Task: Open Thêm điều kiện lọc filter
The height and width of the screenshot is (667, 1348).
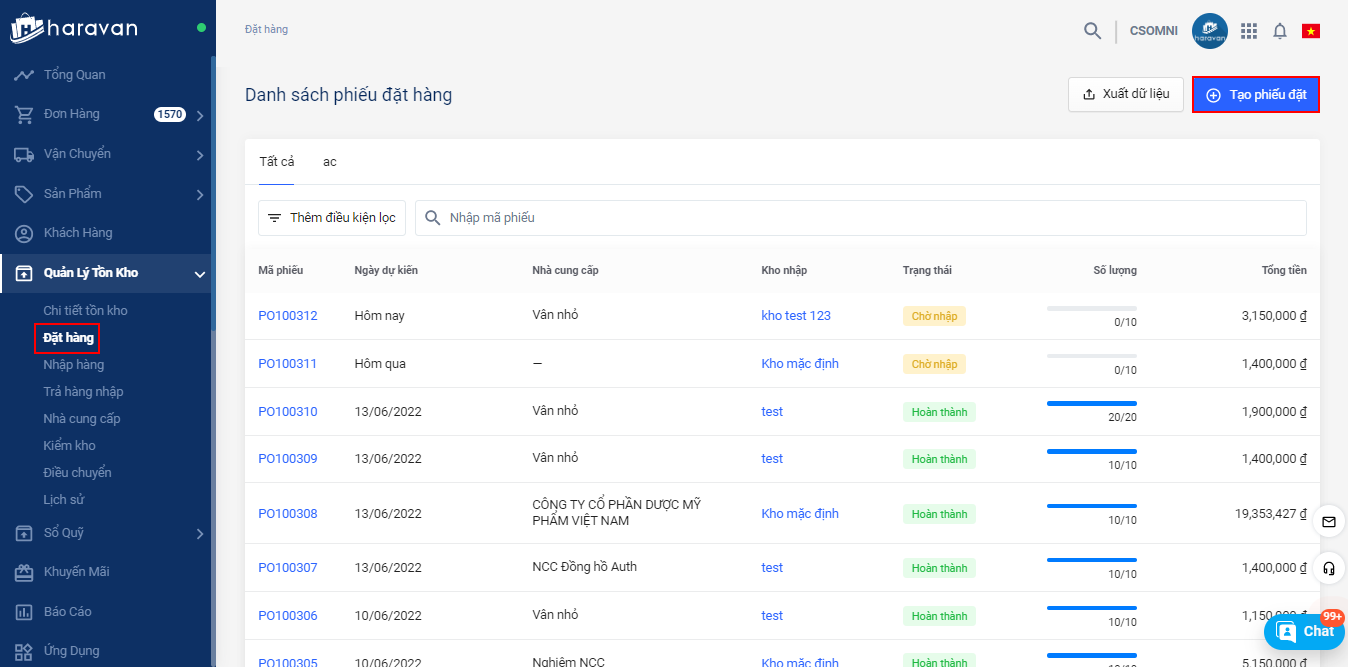Action: (x=332, y=218)
